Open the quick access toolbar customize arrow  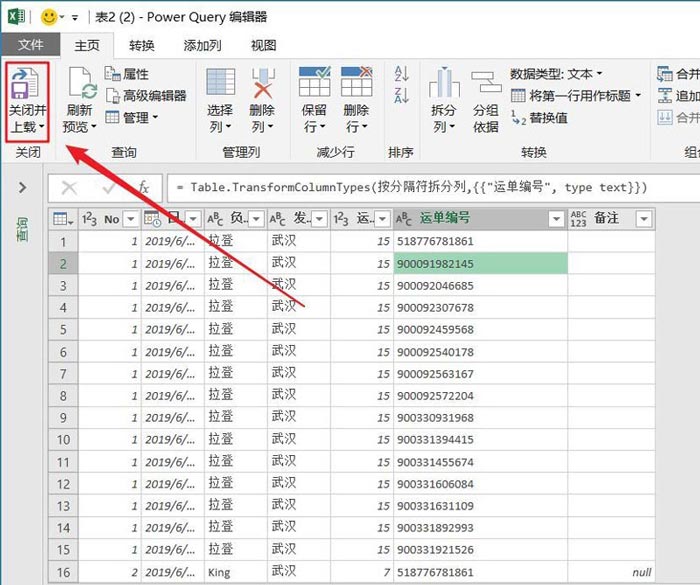tap(75, 18)
